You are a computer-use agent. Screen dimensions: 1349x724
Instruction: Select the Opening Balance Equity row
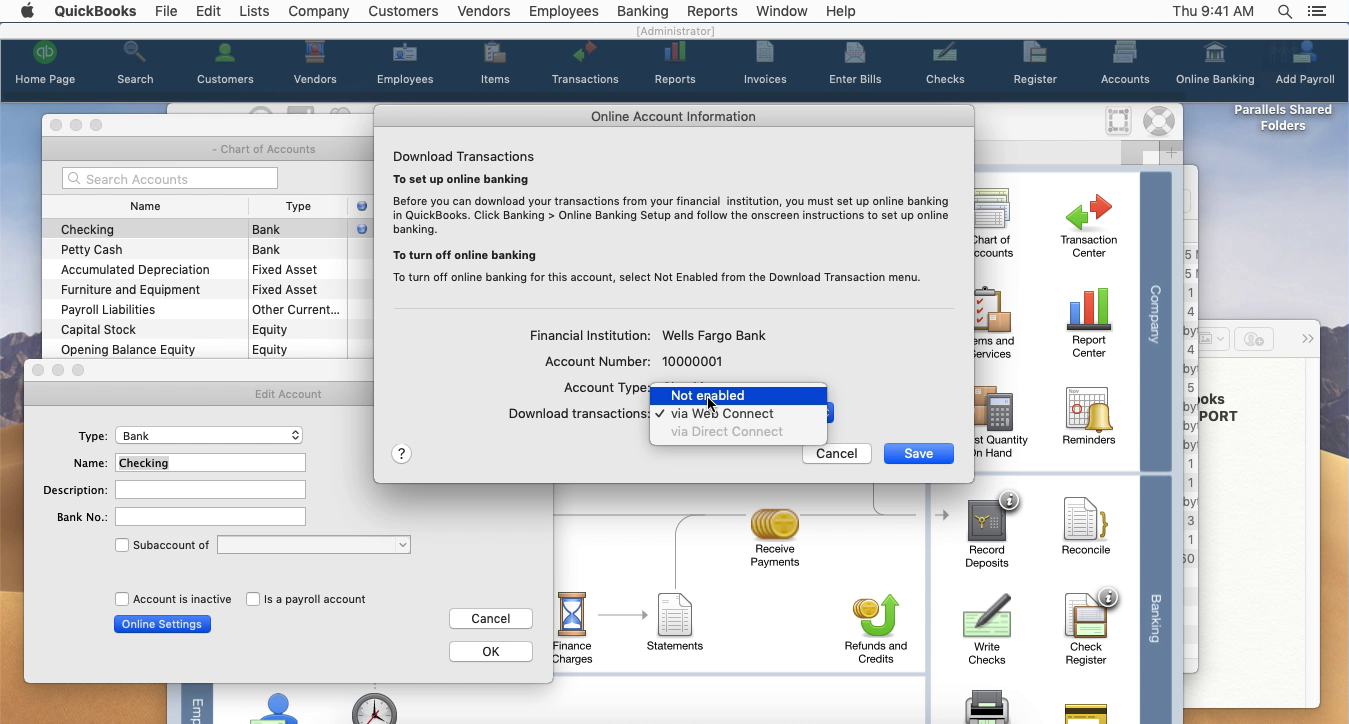(207, 350)
